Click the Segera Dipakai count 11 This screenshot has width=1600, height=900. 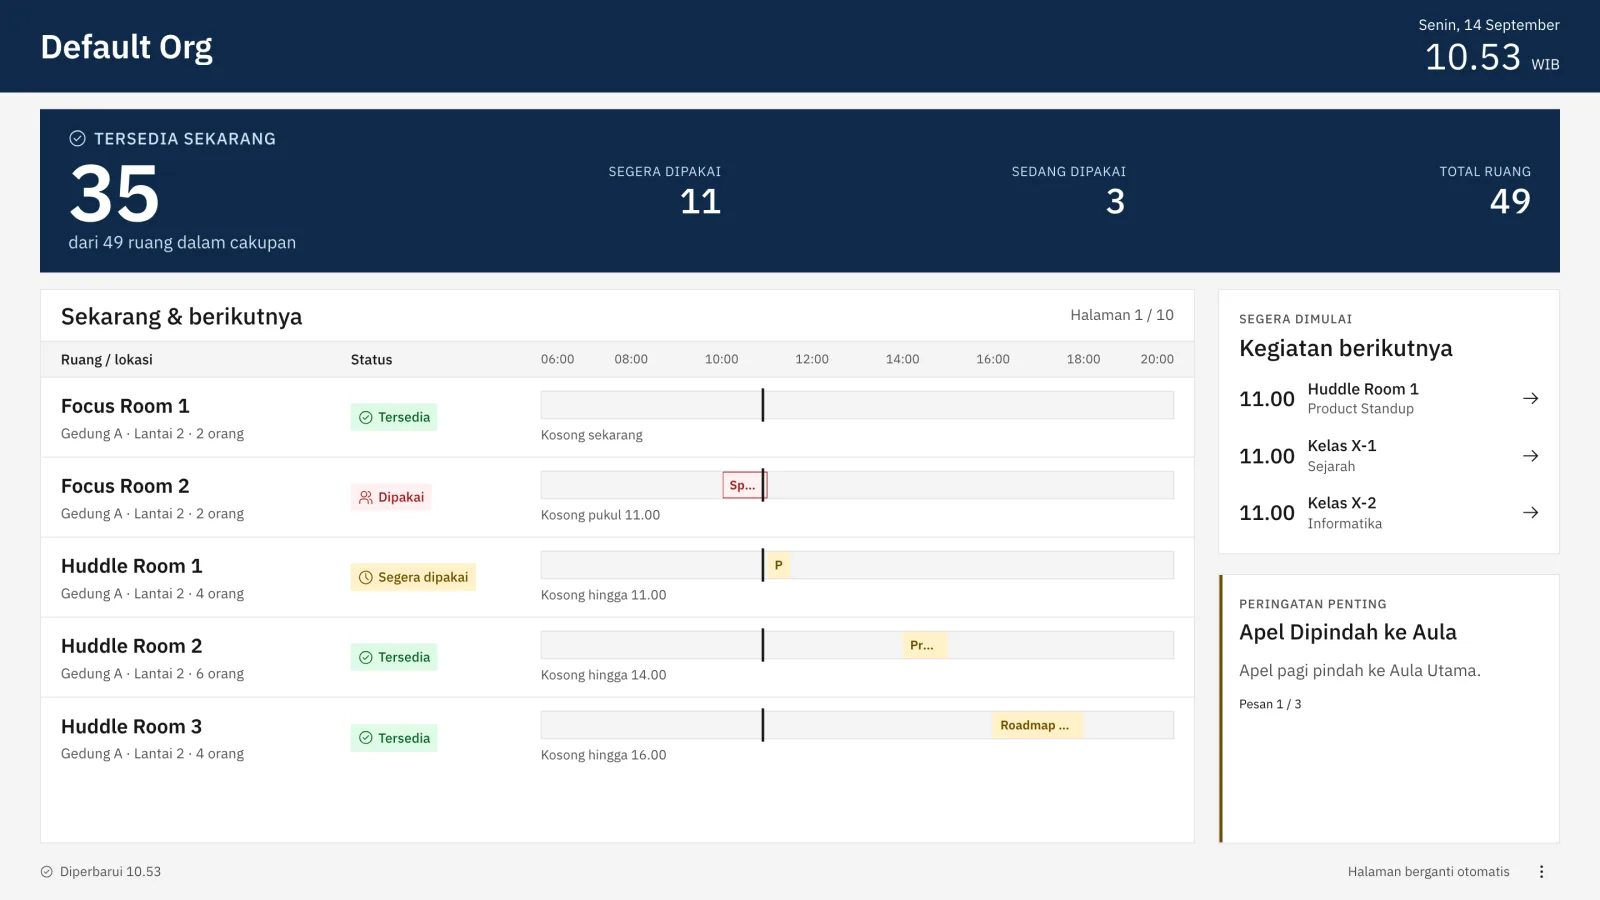click(700, 202)
